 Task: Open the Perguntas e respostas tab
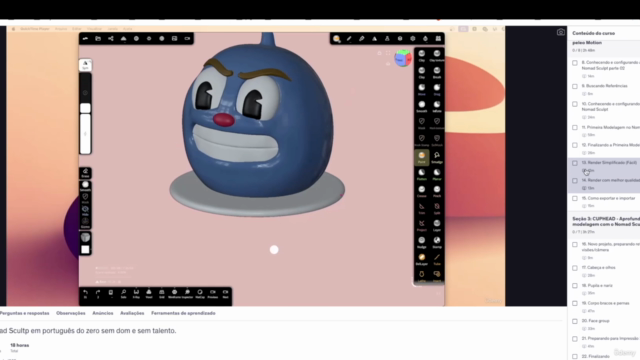24,313
